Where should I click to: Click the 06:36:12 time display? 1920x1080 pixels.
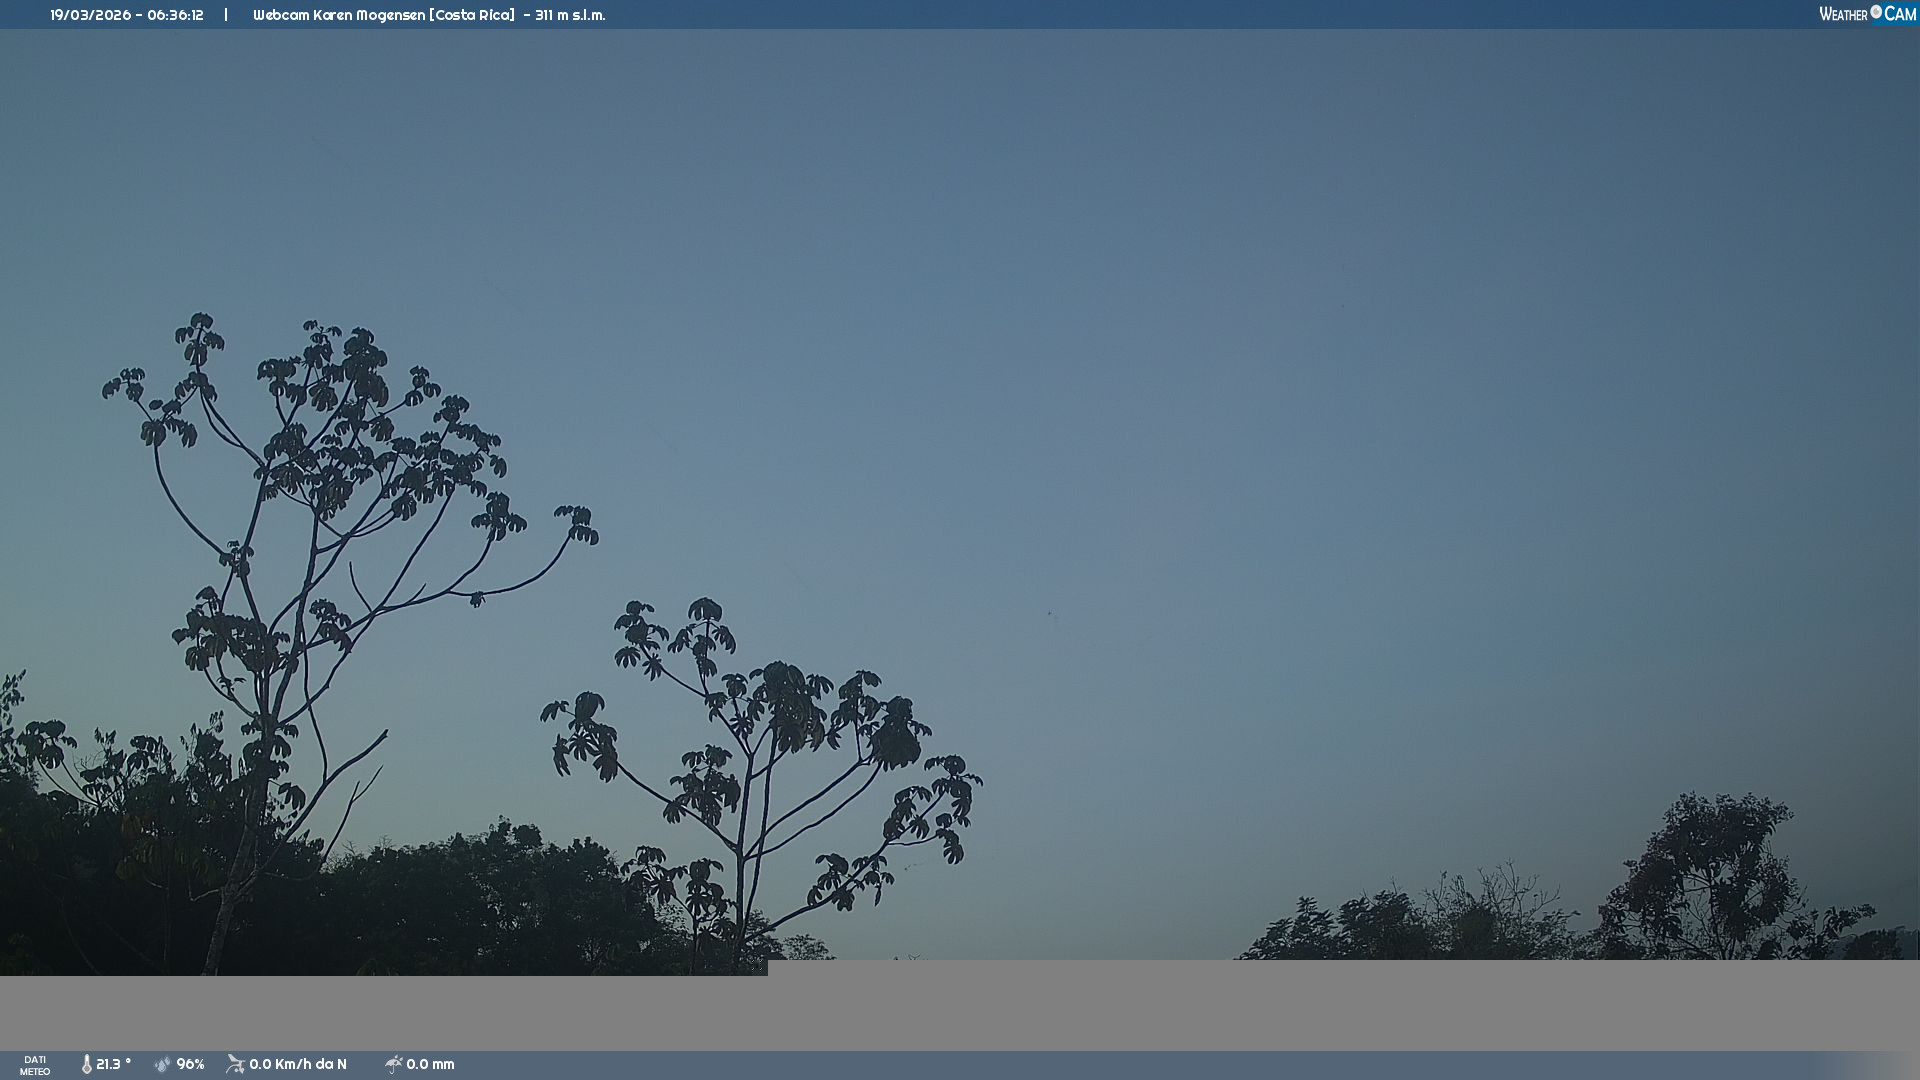click(175, 15)
